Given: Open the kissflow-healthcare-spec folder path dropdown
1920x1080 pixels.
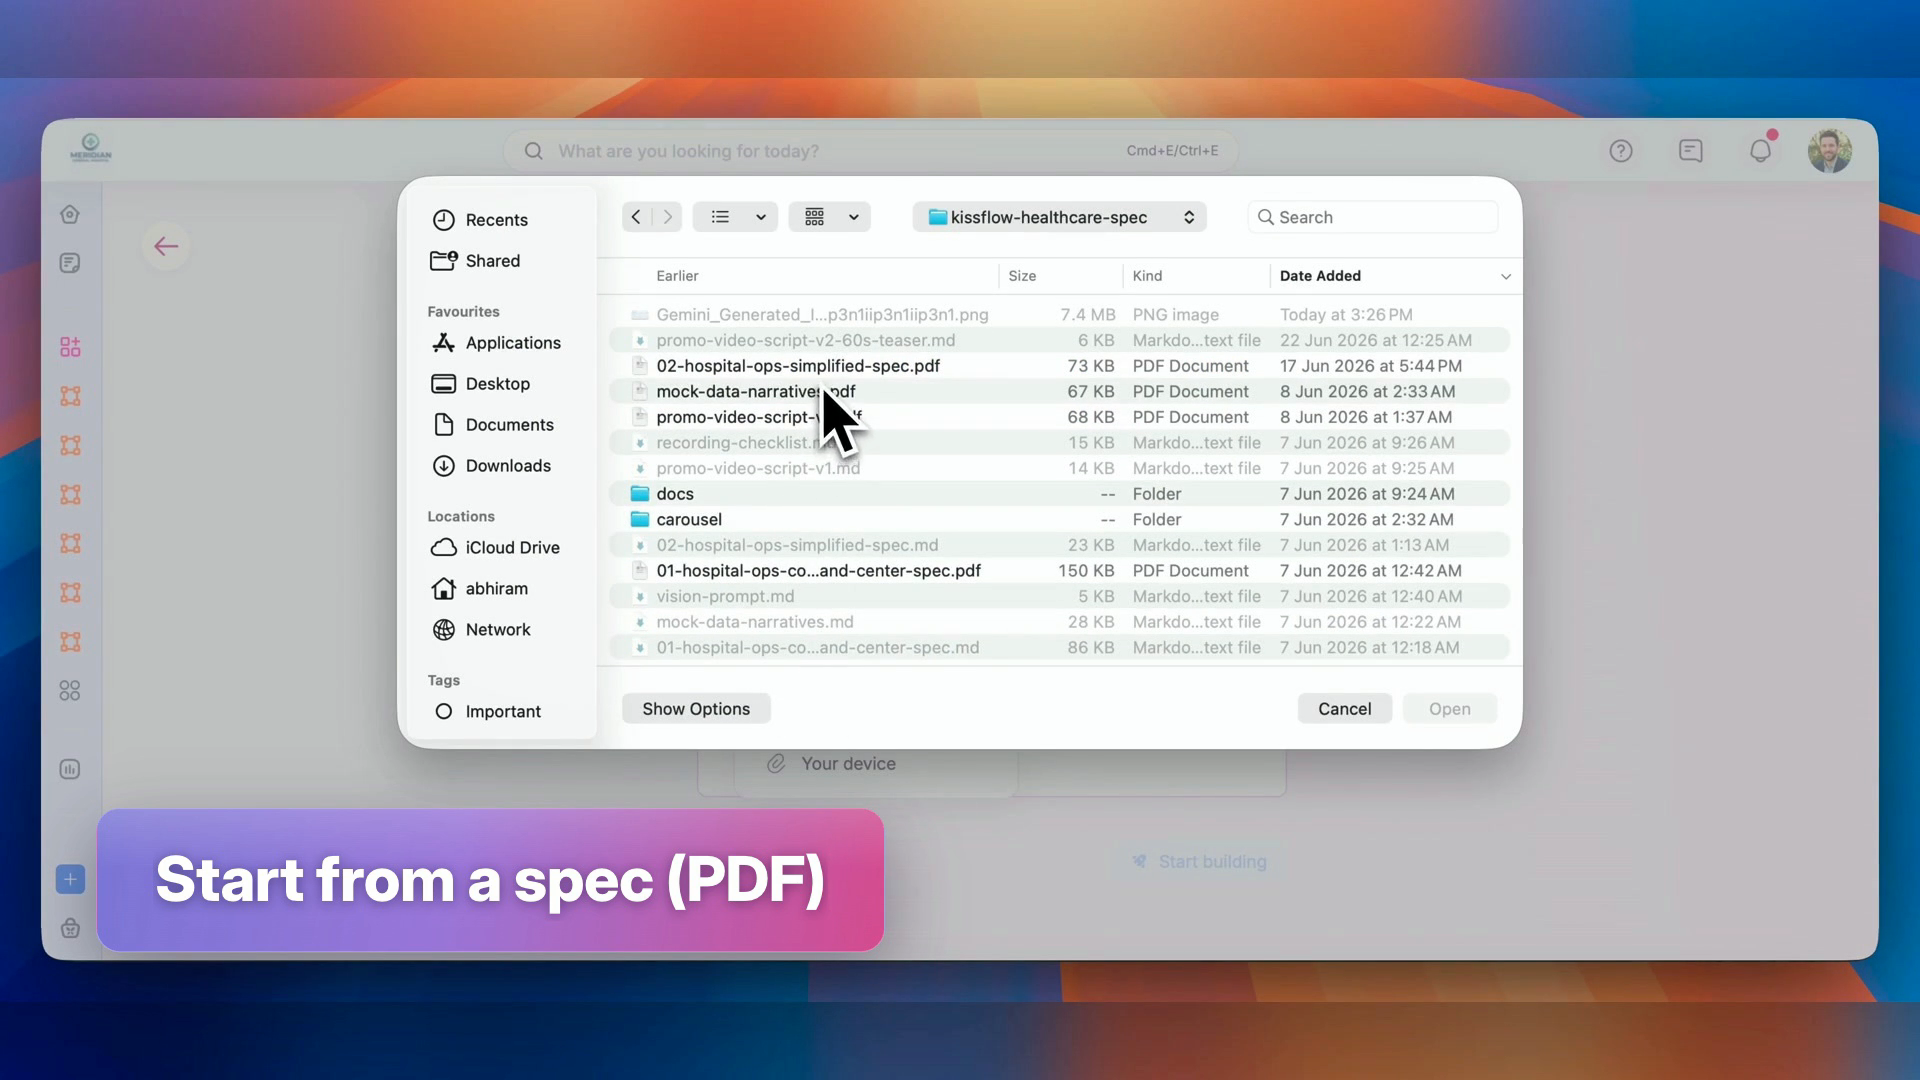Looking at the screenshot, I should [1059, 217].
